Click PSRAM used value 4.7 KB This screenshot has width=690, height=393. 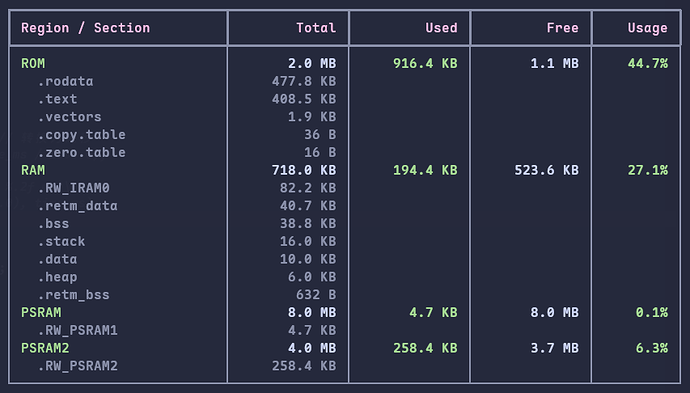coord(433,312)
